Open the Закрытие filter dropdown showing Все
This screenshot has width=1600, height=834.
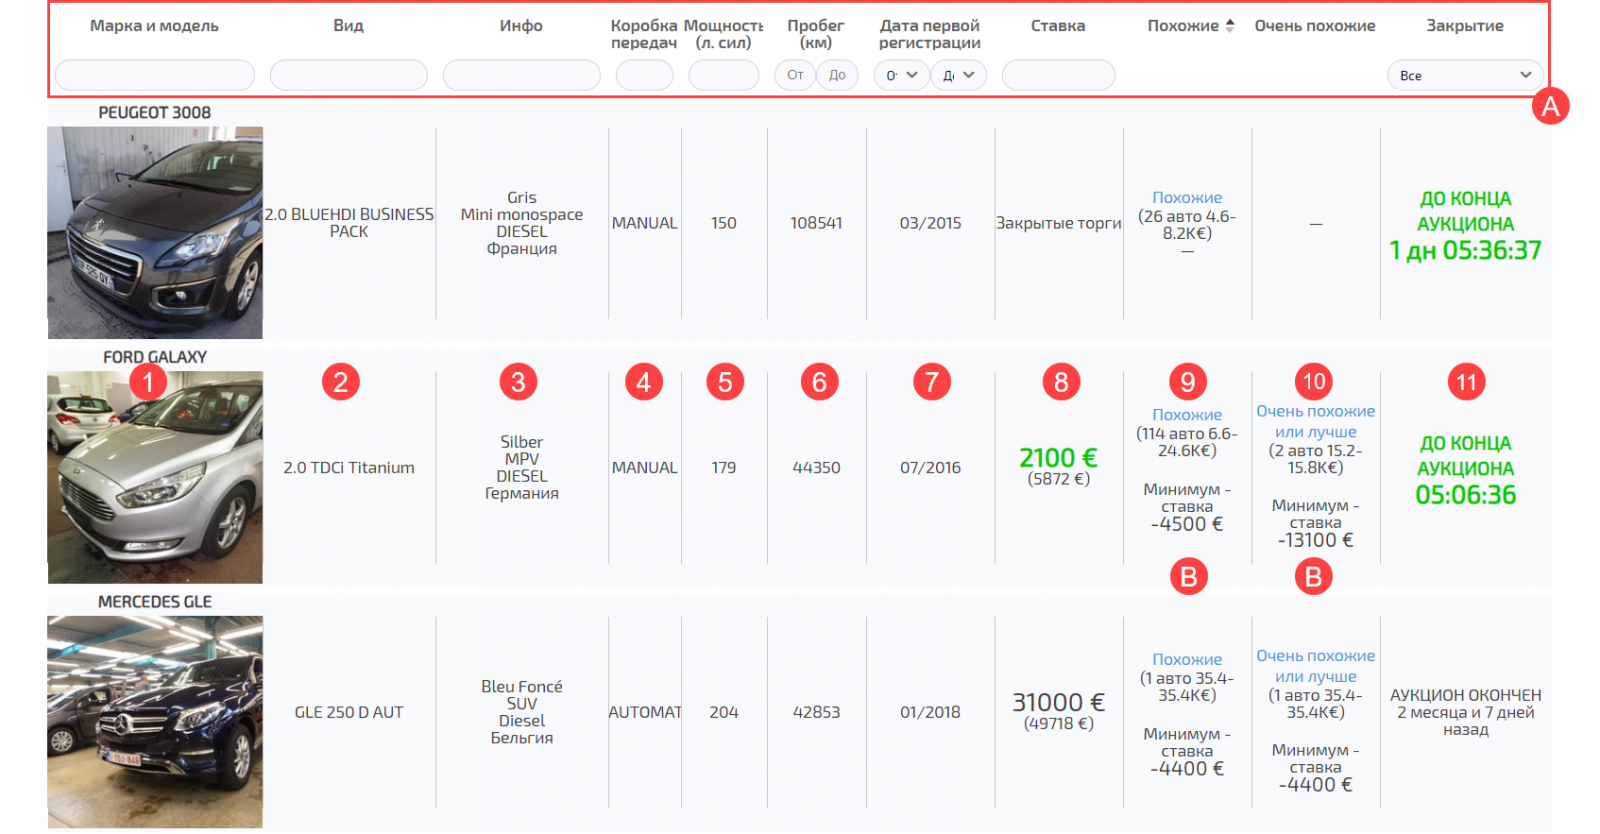coord(1465,75)
